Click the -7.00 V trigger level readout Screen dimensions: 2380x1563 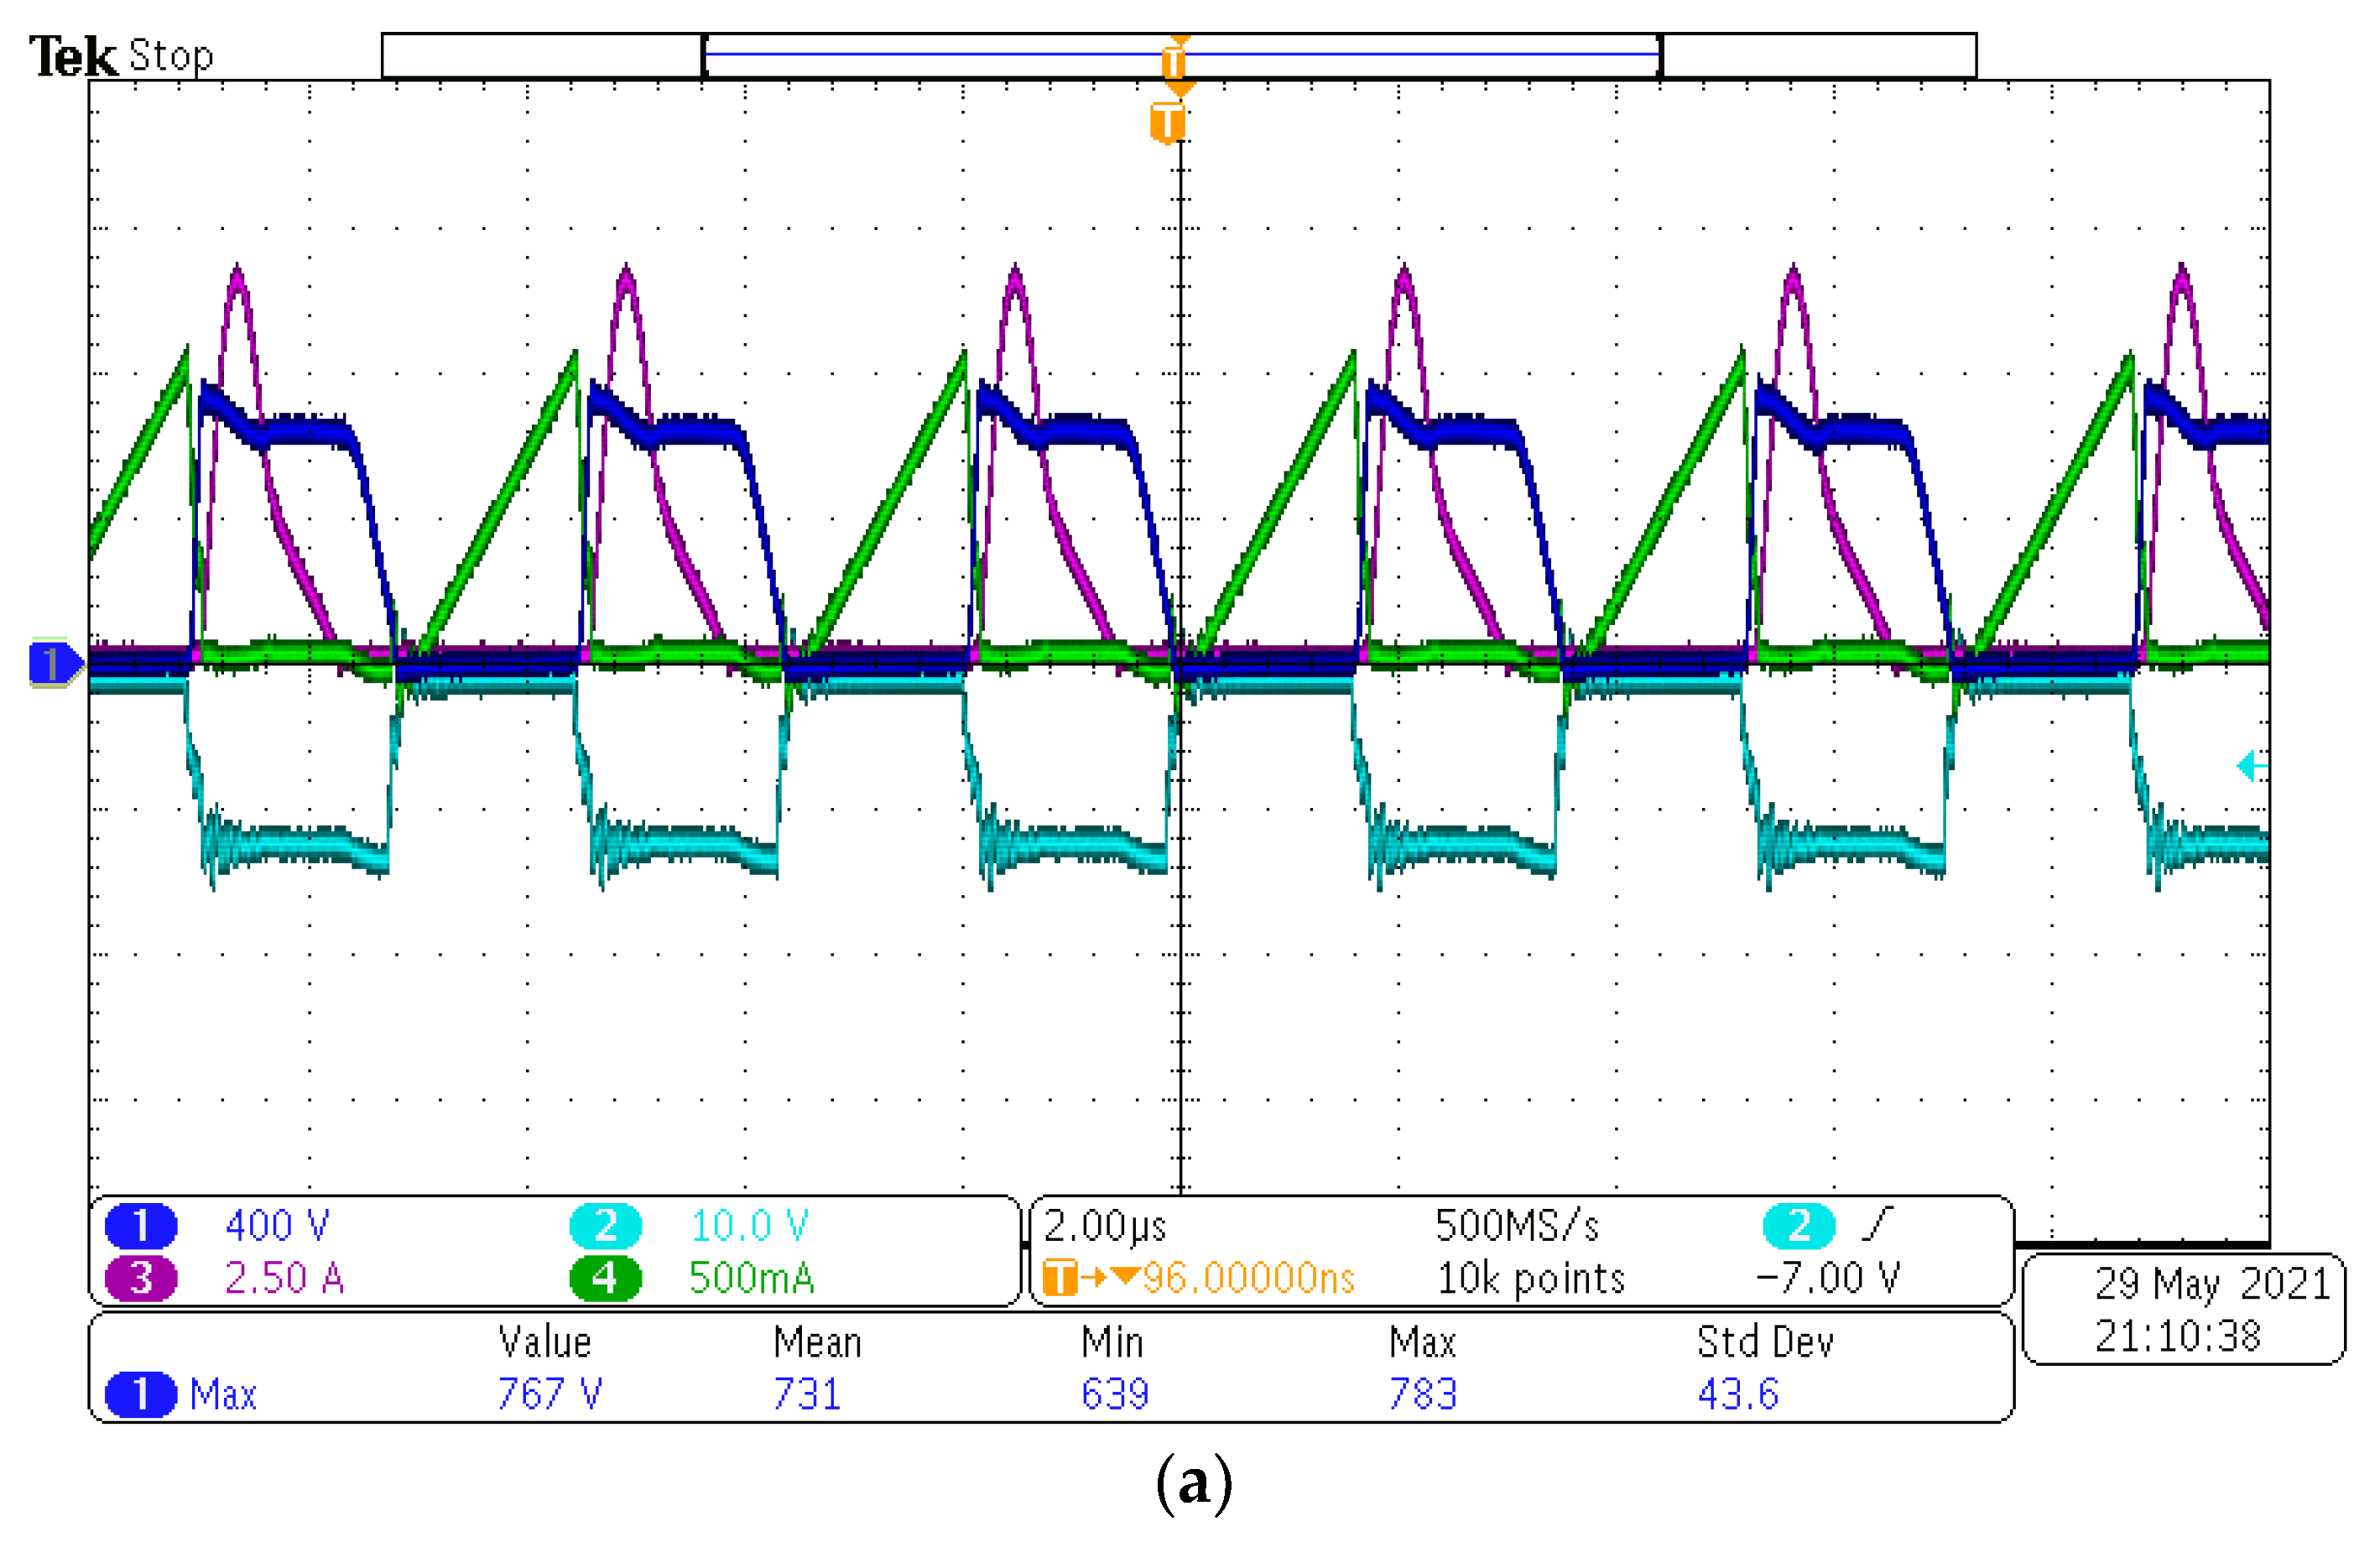1828,1278
